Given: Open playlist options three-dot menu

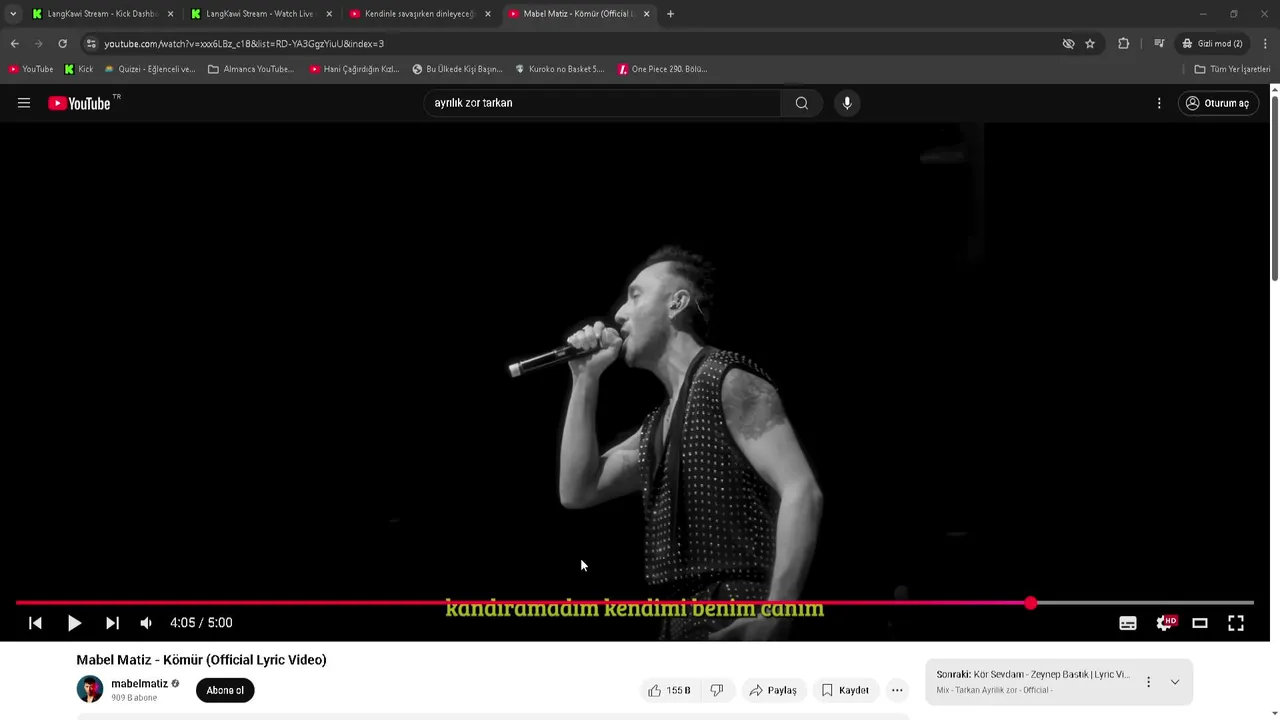Looking at the screenshot, I should click(1148, 682).
